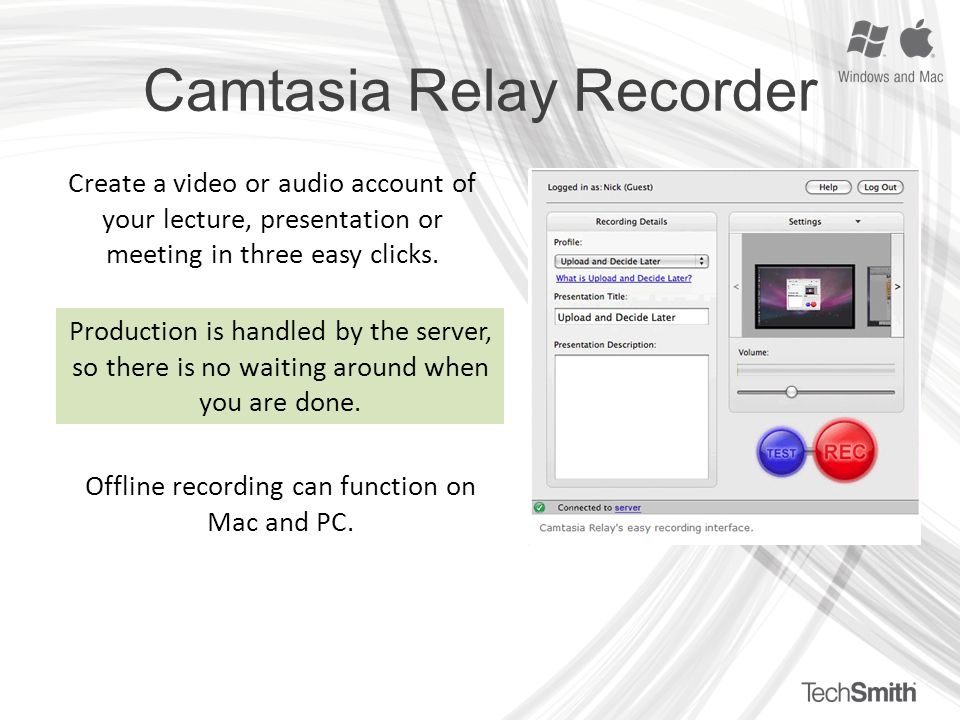Open the Profile dropdown showing Upload and Decide Later

[631, 261]
